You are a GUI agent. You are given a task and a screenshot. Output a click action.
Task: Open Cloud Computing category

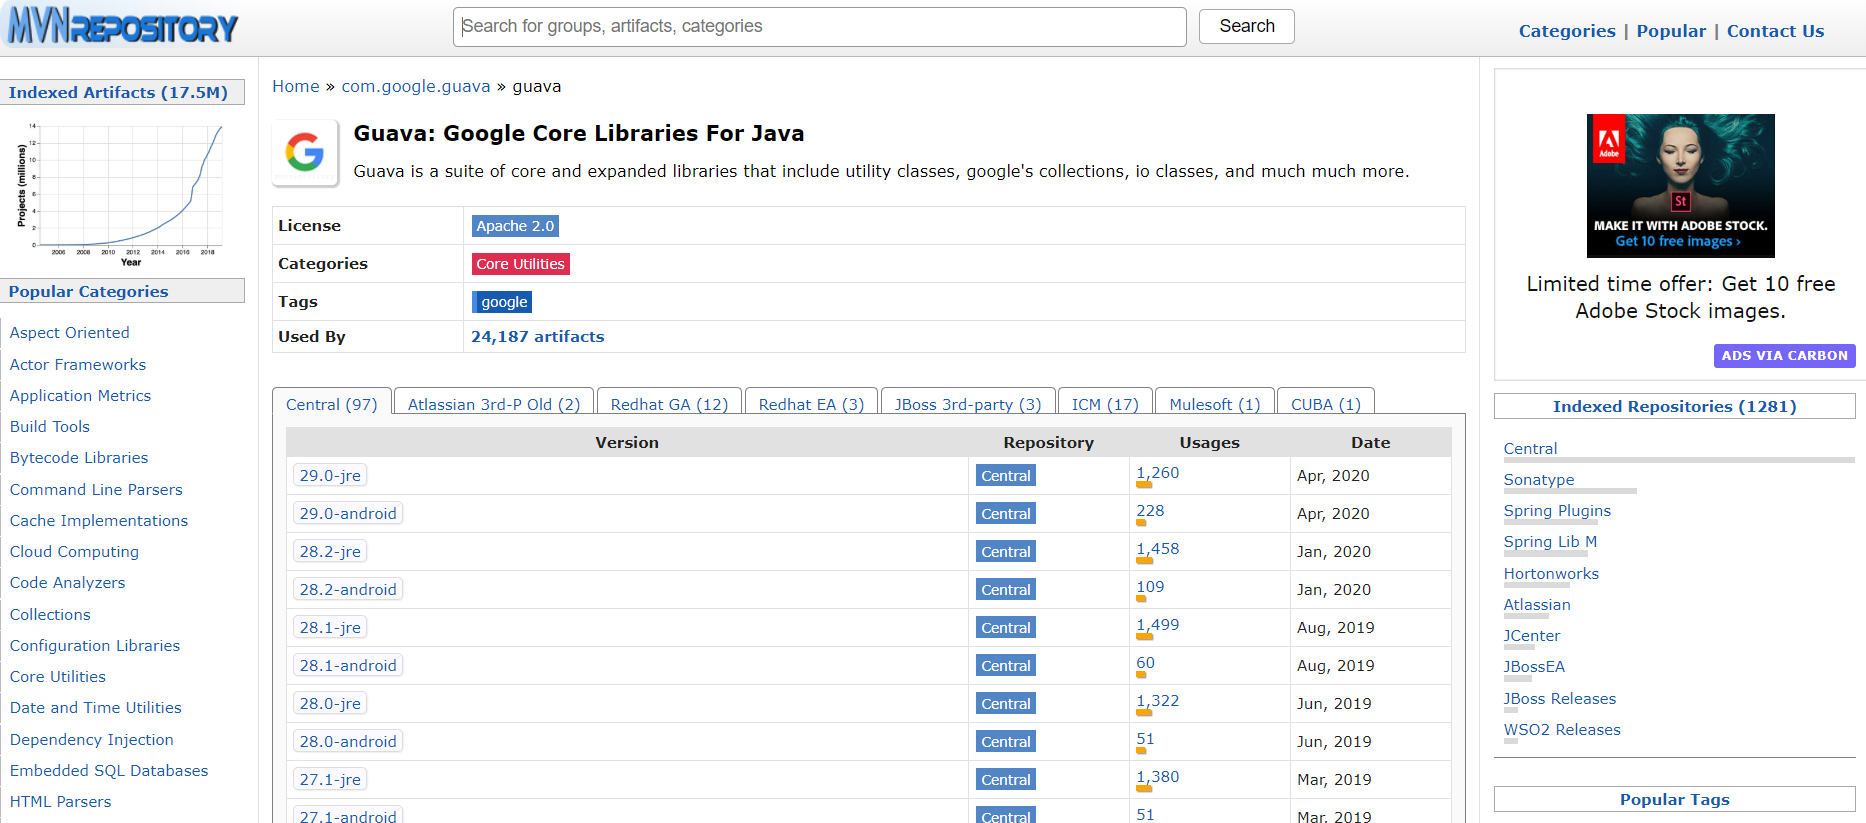pyautogui.click(x=74, y=552)
